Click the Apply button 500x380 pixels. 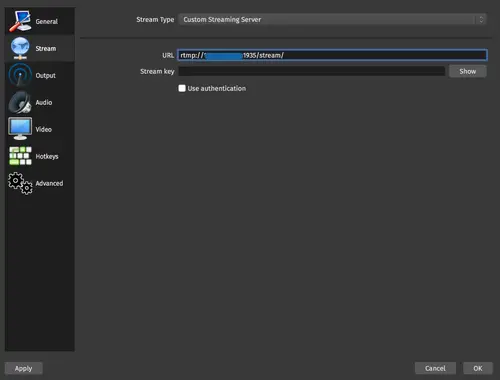pos(23,368)
